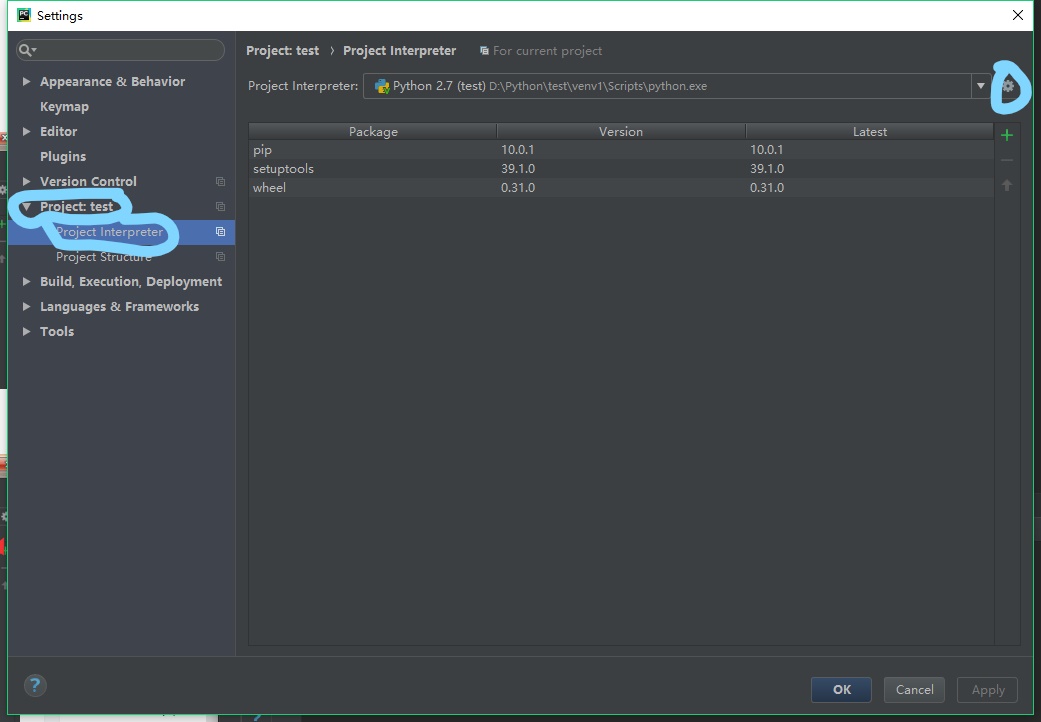This screenshot has height=722, width=1041.
Task: Open Project Interpreter dropdown arrow
Action: (981, 86)
